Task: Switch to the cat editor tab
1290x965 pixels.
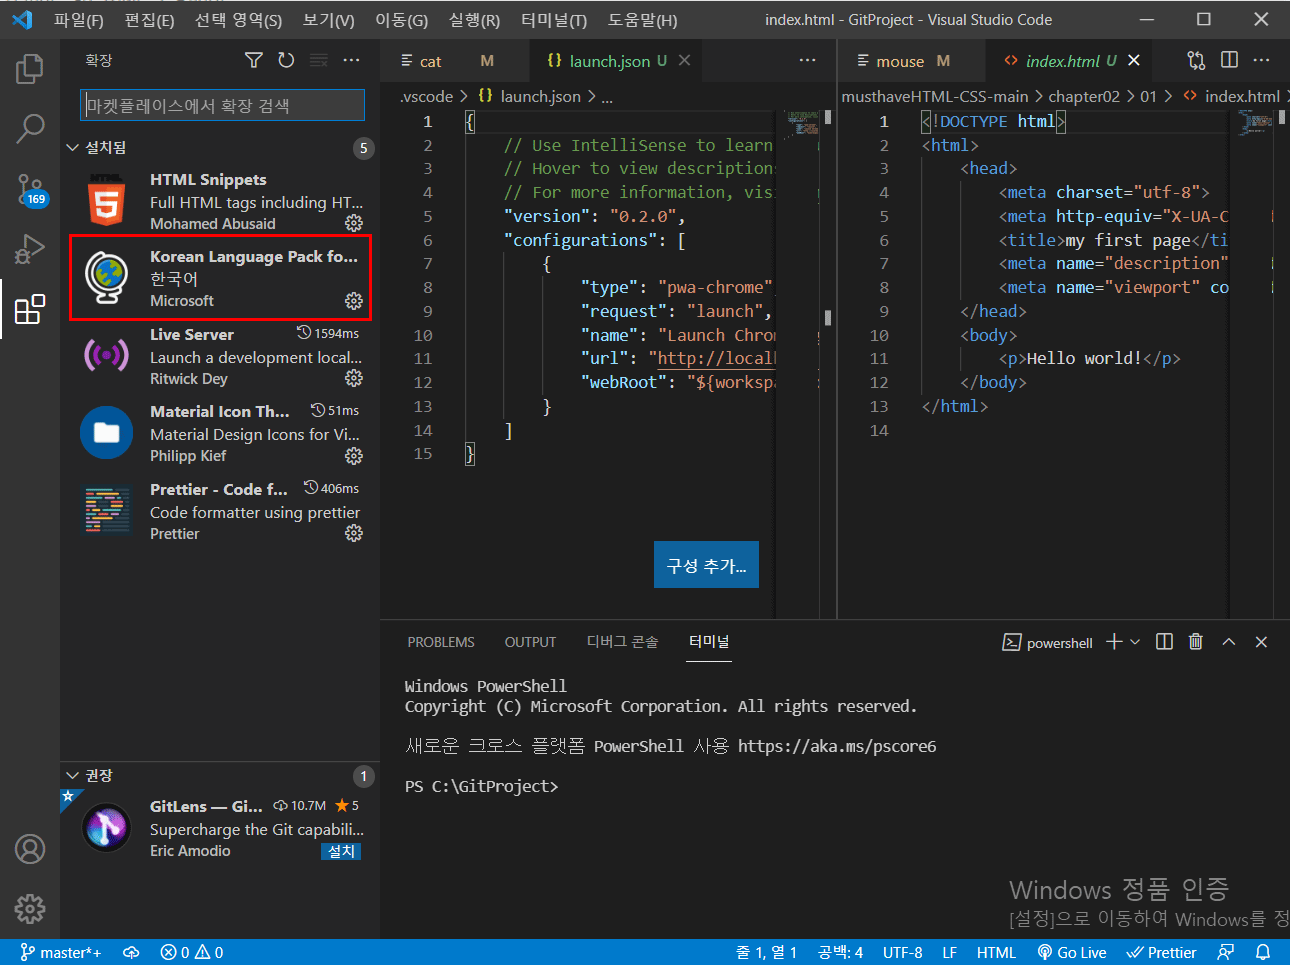Action: (455, 61)
